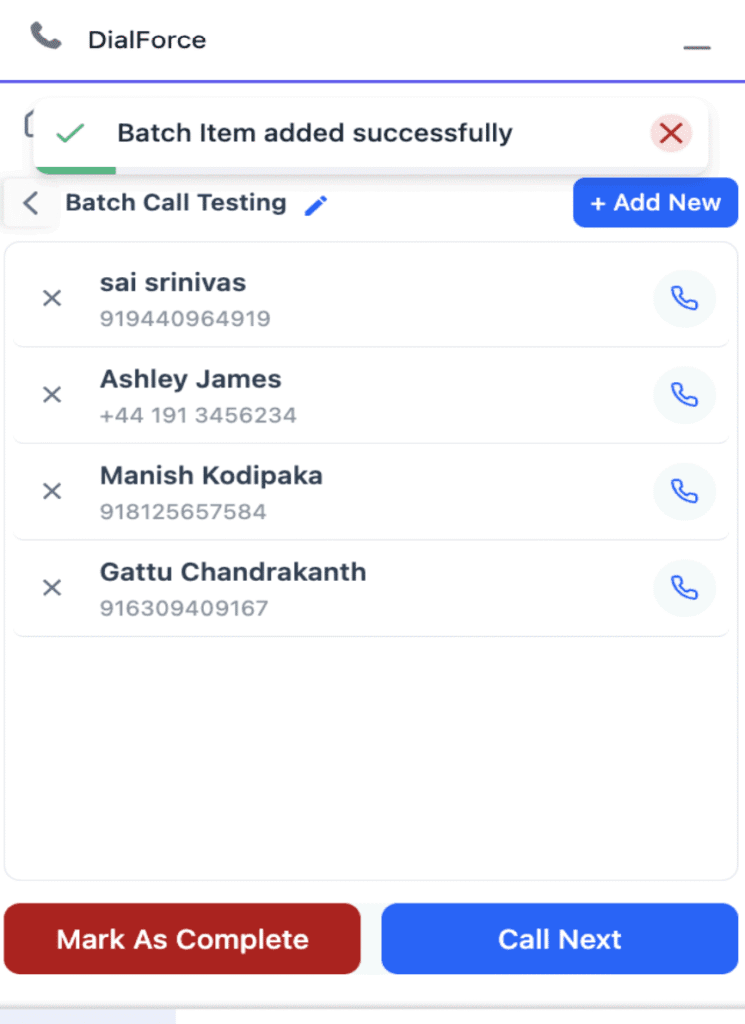The image size is (745, 1024).
Task: Delete Gattu Chandrakanth batch entry
Action: tap(52, 588)
